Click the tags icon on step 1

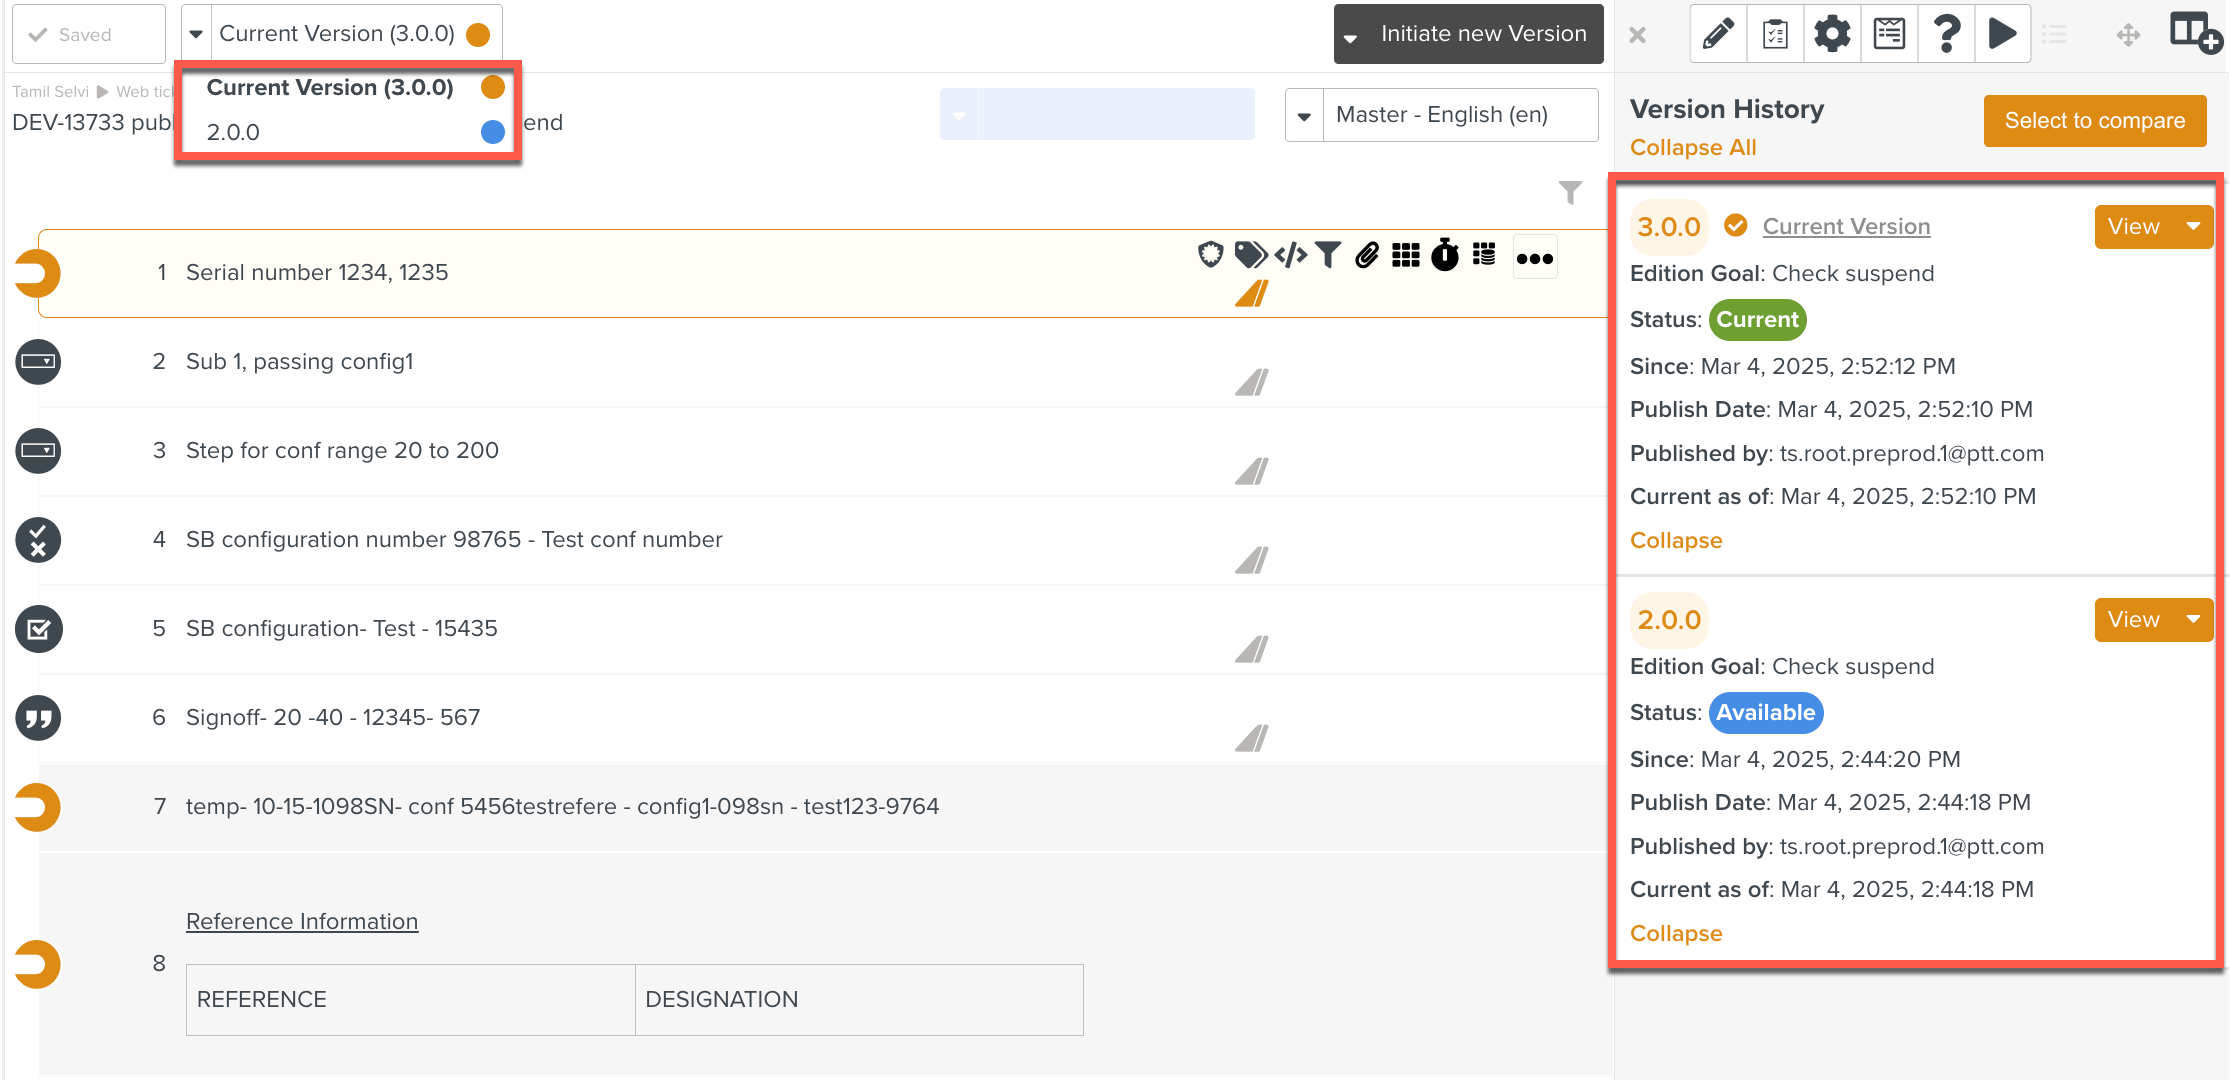point(1250,256)
